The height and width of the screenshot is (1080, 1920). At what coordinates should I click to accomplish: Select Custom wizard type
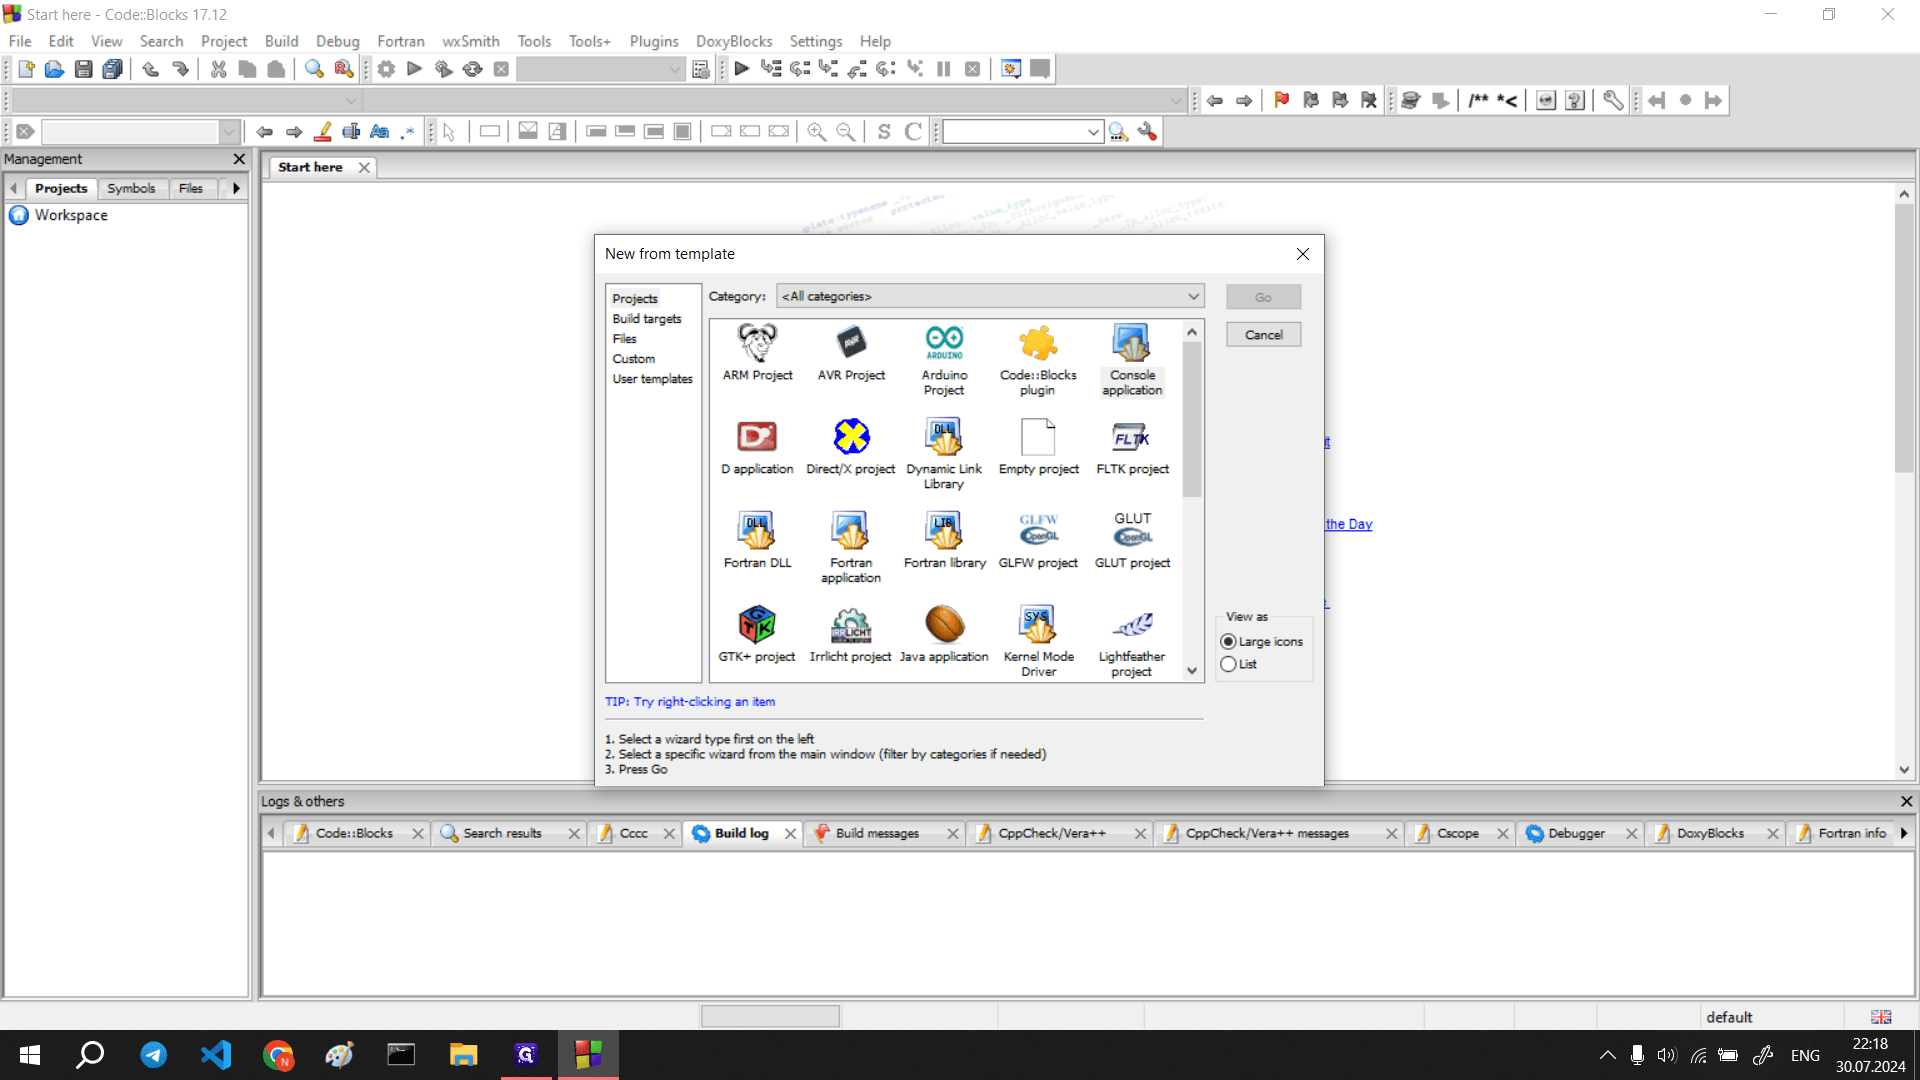coord(634,359)
